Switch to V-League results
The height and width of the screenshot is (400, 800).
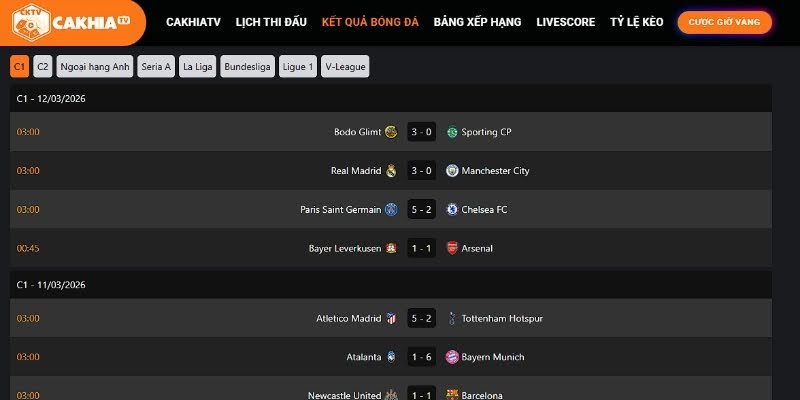pos(345,67)
